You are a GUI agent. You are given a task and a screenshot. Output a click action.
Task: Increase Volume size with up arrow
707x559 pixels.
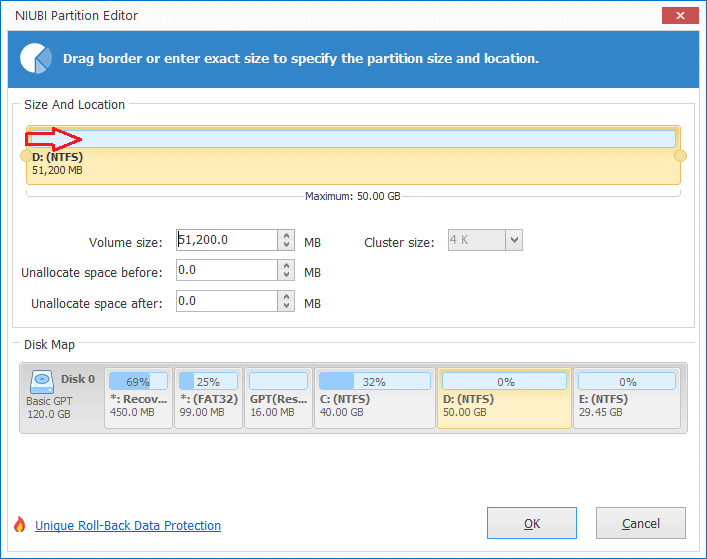(286, 235)
